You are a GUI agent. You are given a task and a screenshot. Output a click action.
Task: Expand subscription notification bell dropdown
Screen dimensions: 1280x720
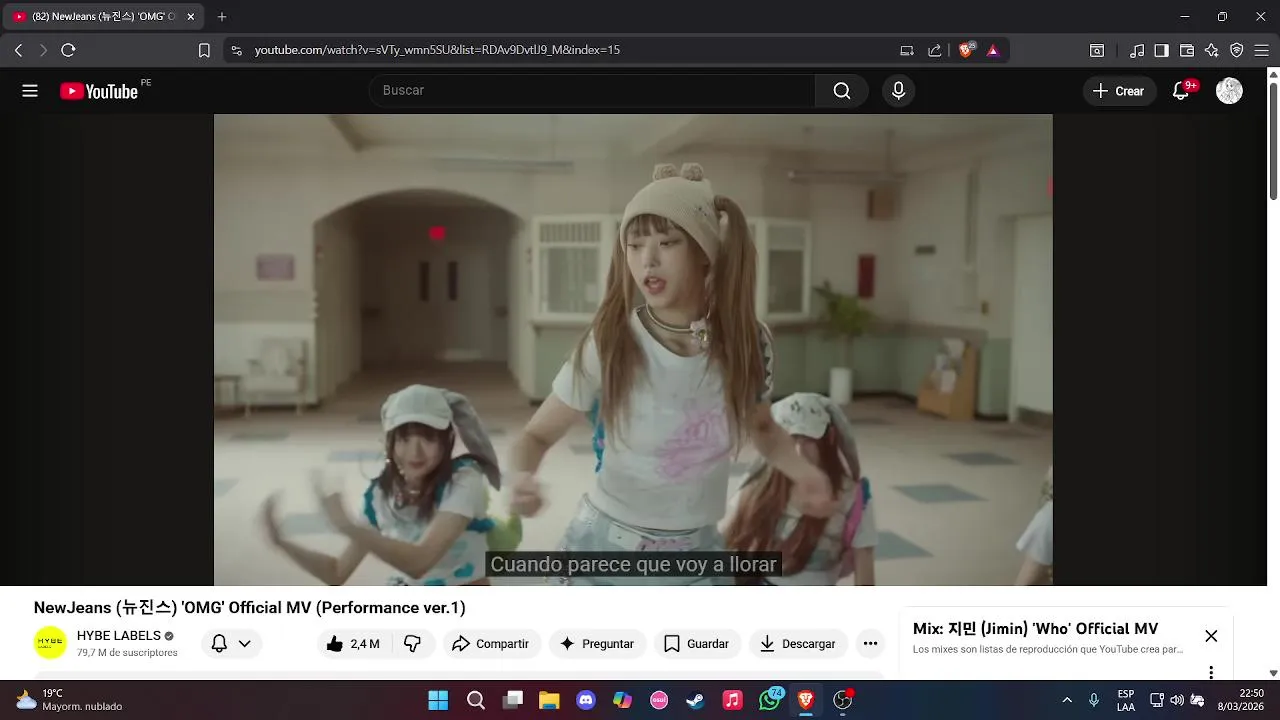(x=231, y=644)
